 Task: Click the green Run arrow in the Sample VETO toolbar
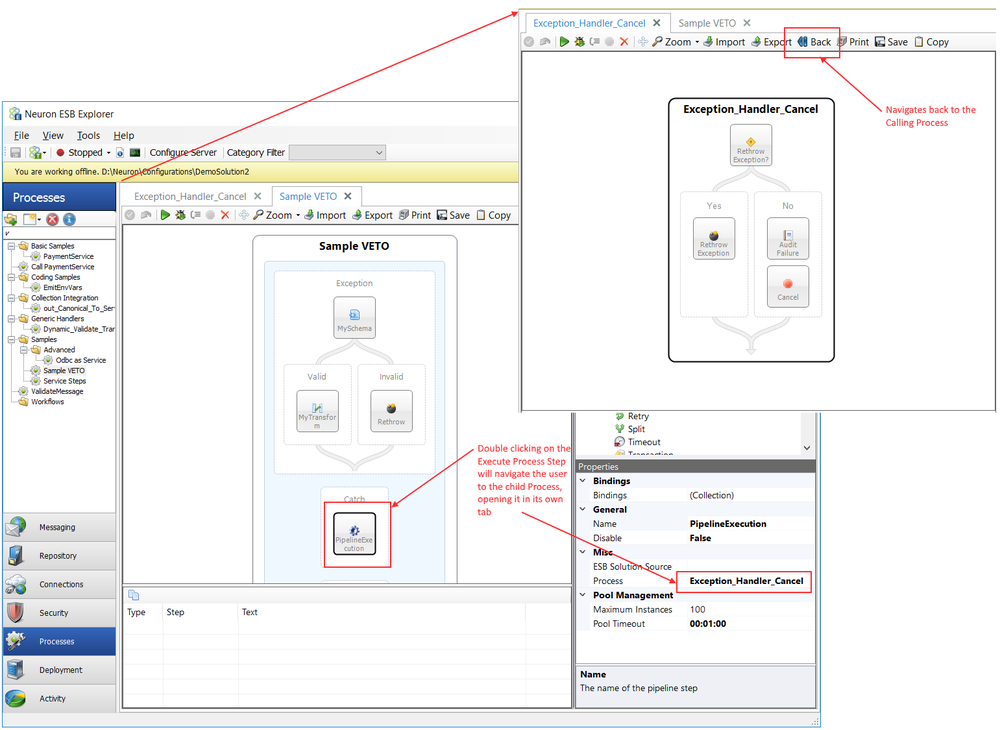(165, 215)
